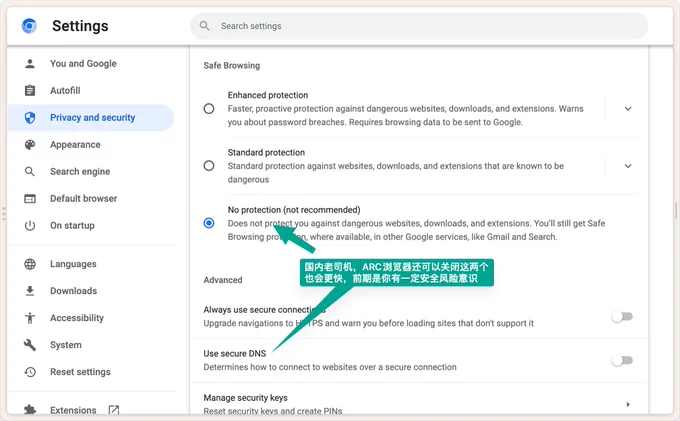Open the System section

click(91, 345)
